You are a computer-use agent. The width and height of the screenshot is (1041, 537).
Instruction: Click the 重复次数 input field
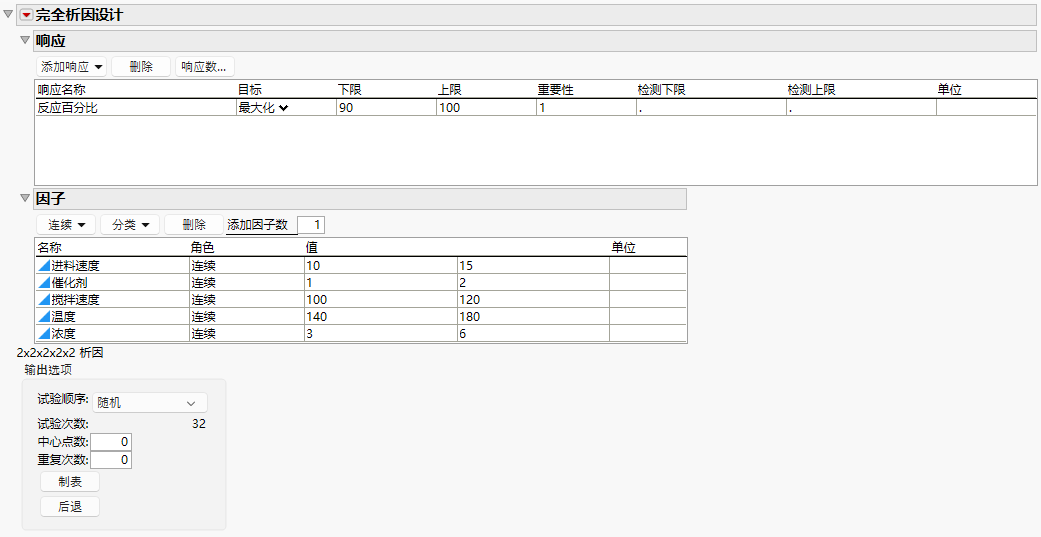click(x=111, y=459)
